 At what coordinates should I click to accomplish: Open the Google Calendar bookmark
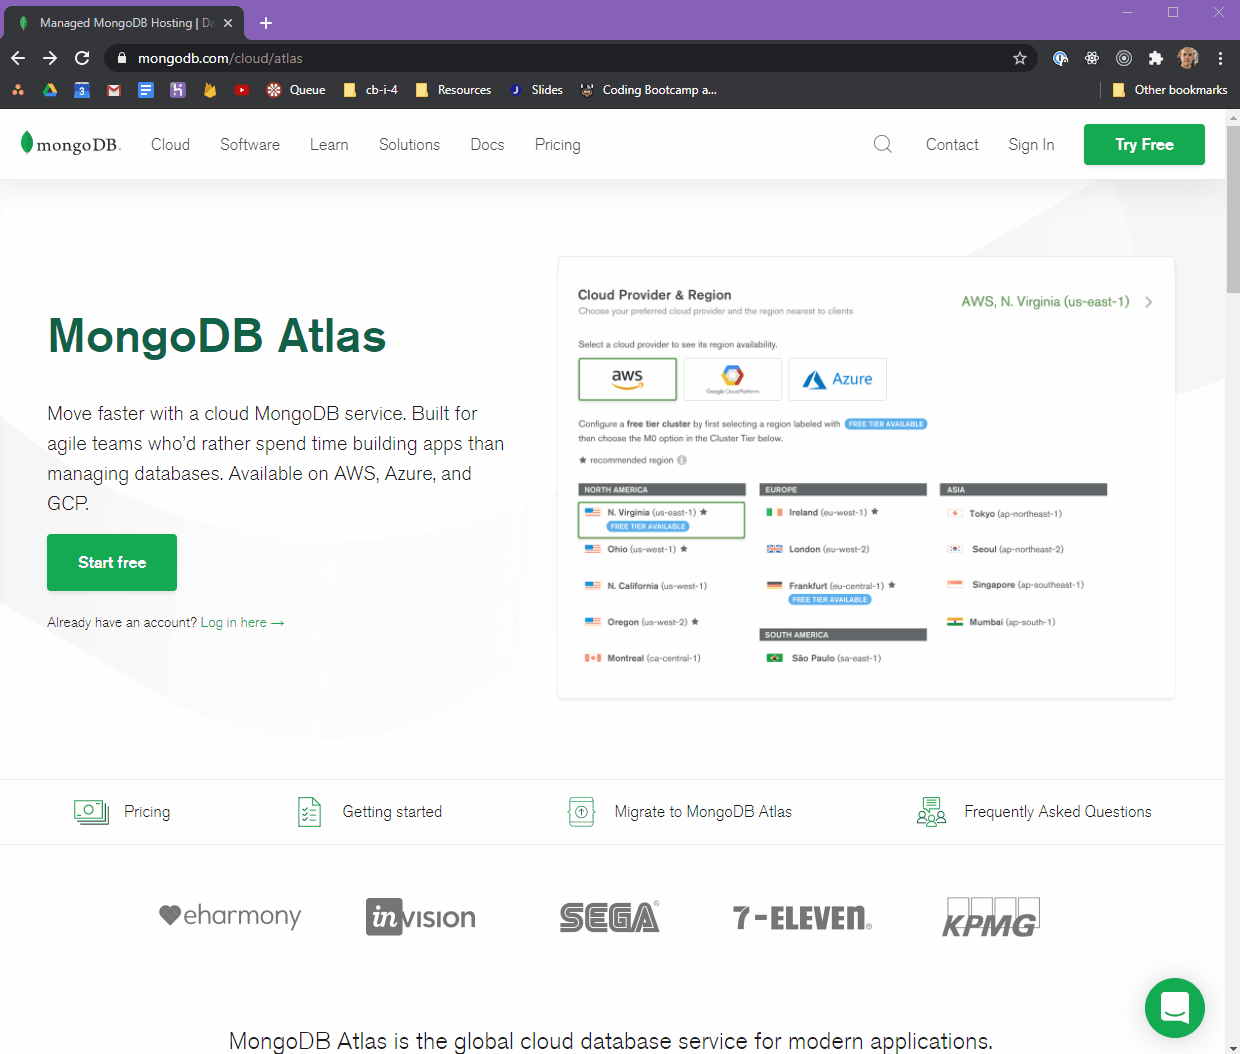click(82, 90)
